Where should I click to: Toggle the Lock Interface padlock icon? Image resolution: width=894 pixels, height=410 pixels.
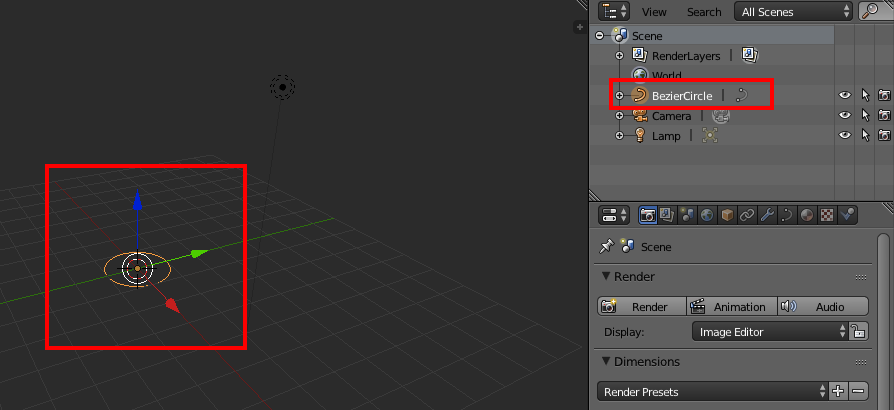click(859, 331)
